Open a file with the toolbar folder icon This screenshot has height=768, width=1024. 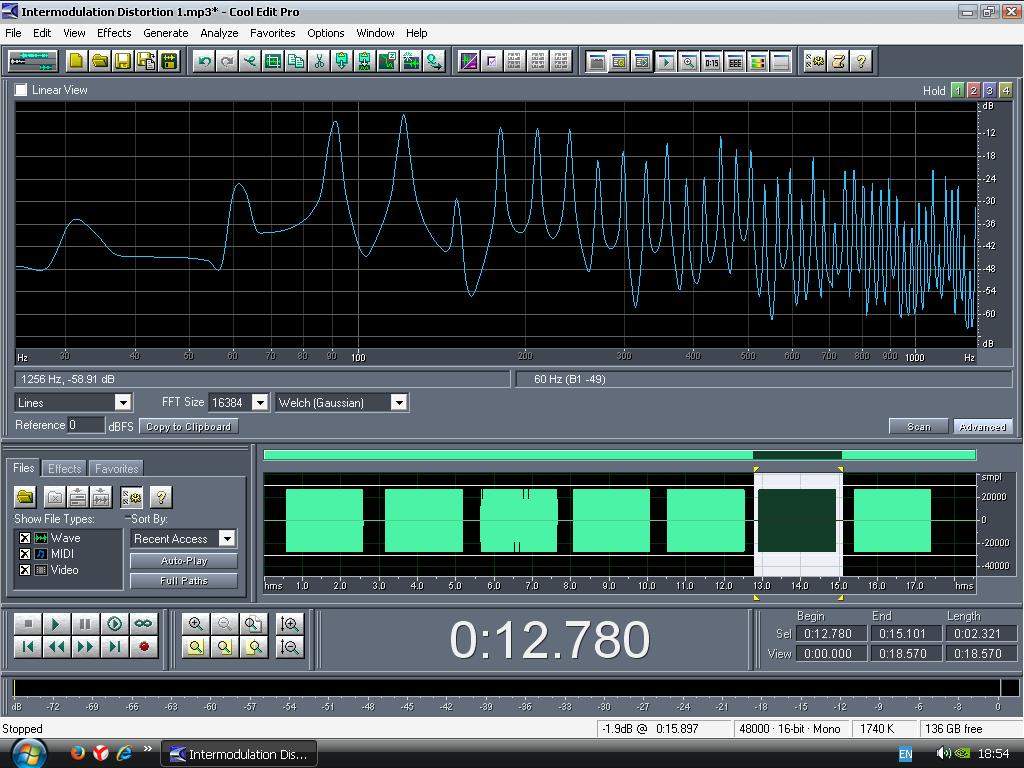pyautogui.click(x=100, y=61)
